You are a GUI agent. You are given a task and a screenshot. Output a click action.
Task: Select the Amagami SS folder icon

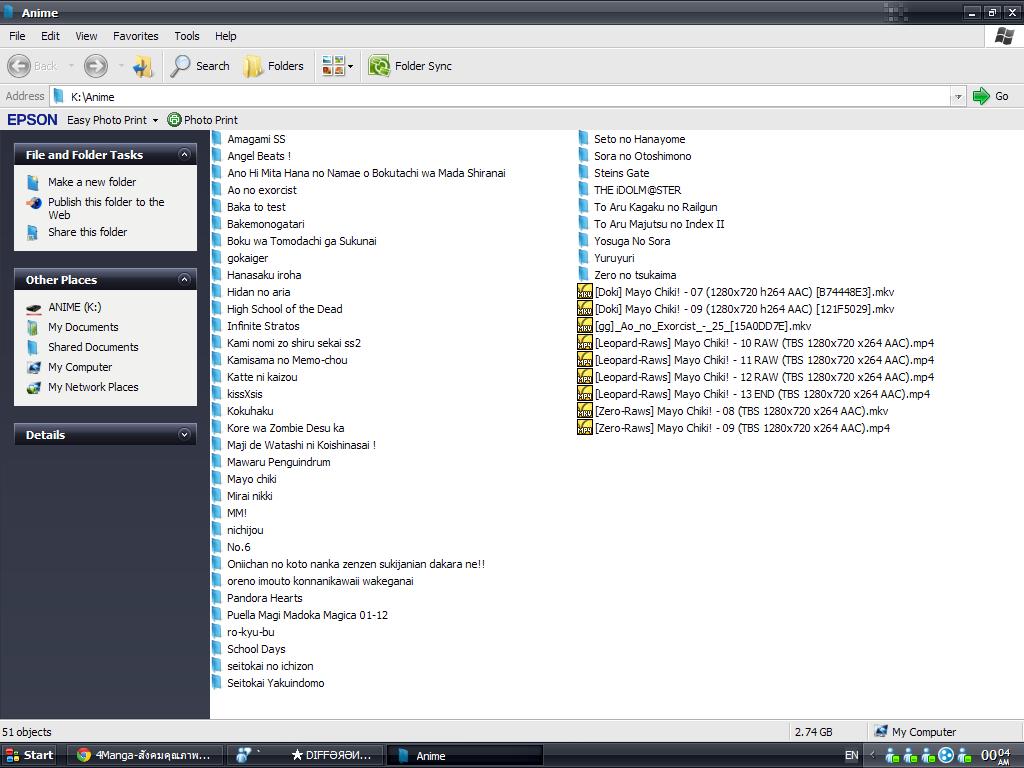pos(217,139)
